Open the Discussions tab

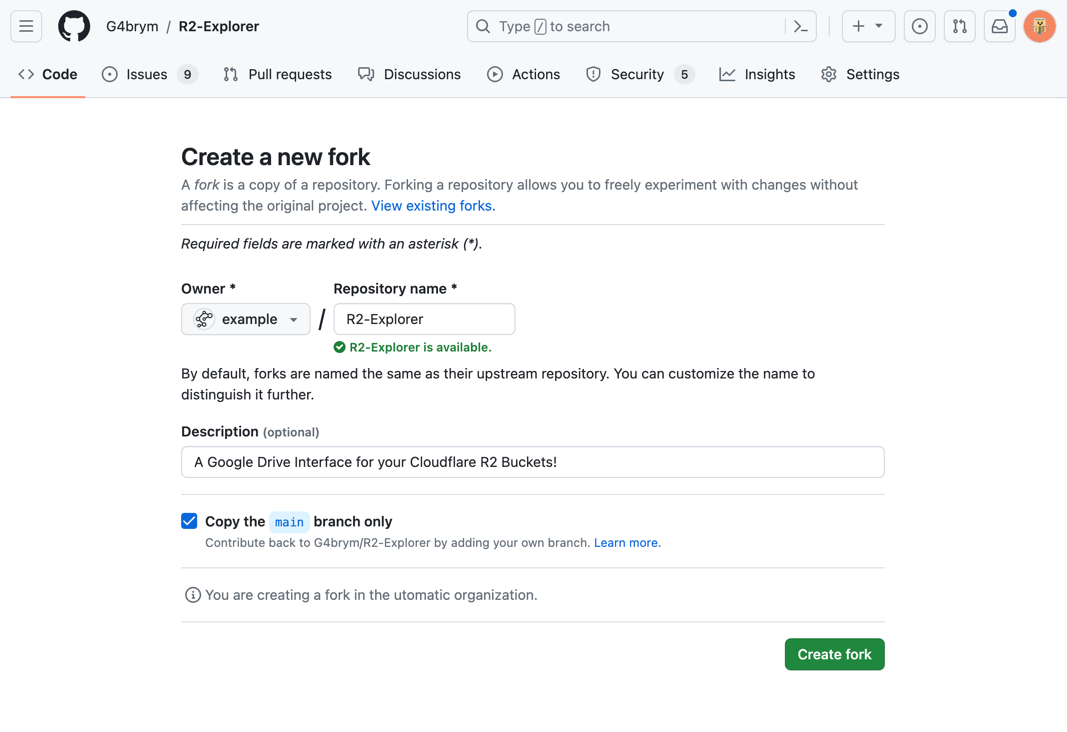click(x=410, y=74)
